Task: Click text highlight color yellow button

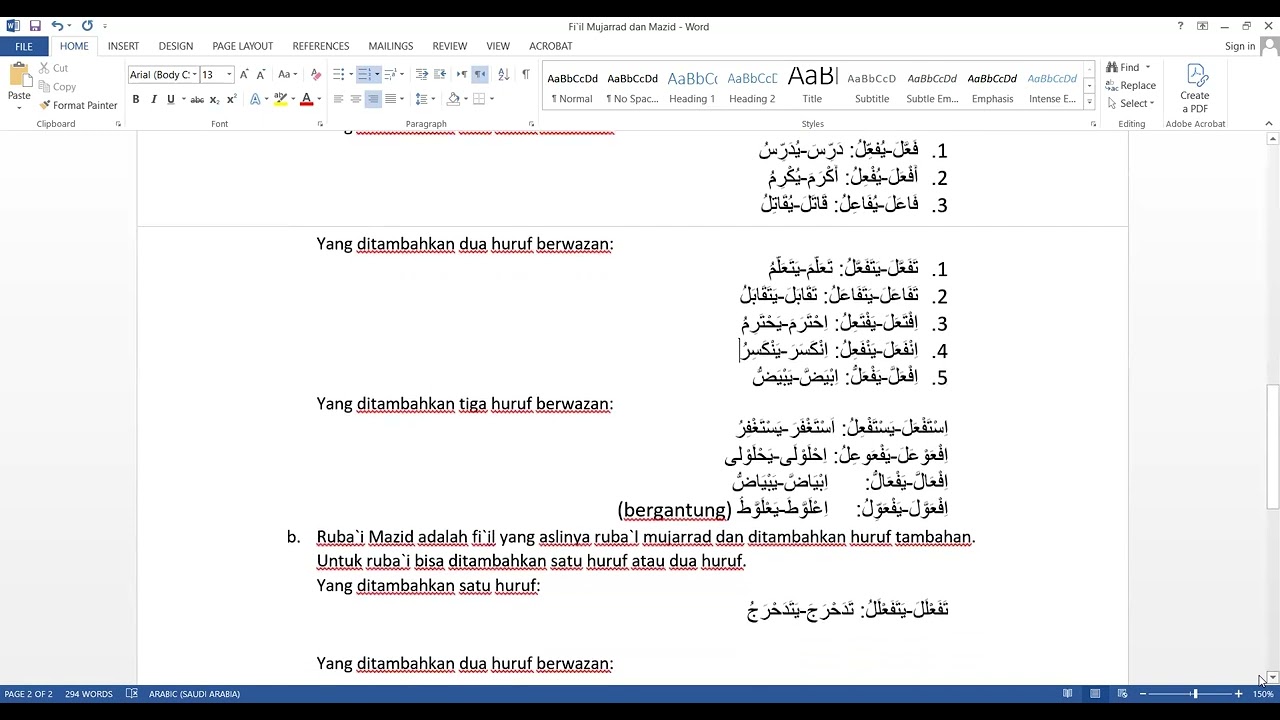Action: [x=281, y=99]
